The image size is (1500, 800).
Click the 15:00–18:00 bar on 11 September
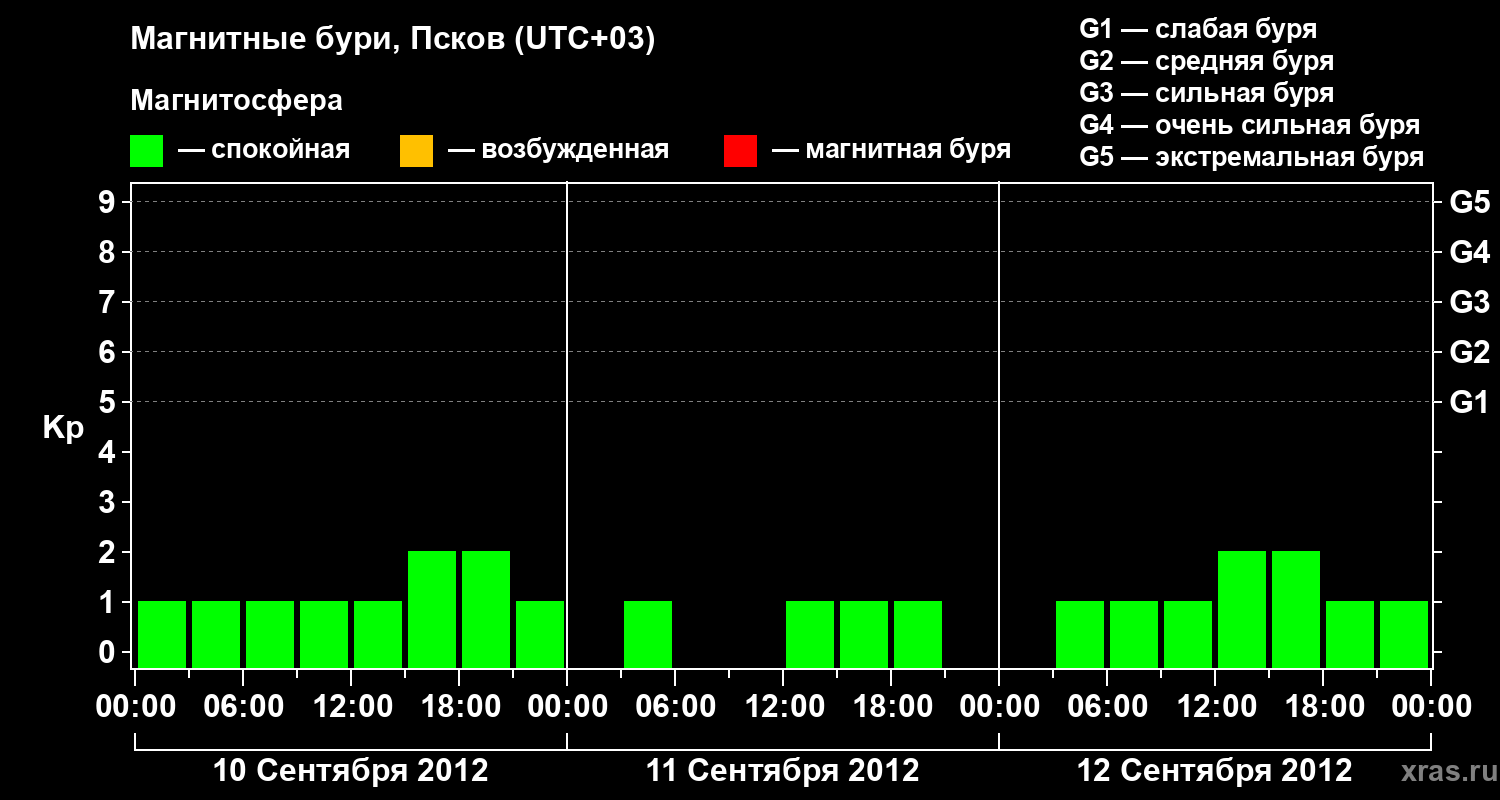(864, 634)
